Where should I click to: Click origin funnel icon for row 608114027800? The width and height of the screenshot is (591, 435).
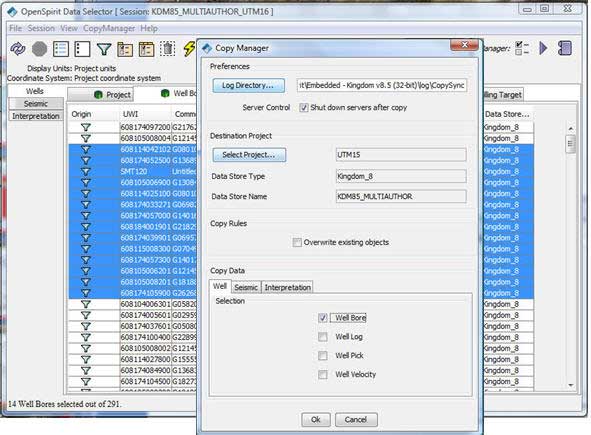86,359
